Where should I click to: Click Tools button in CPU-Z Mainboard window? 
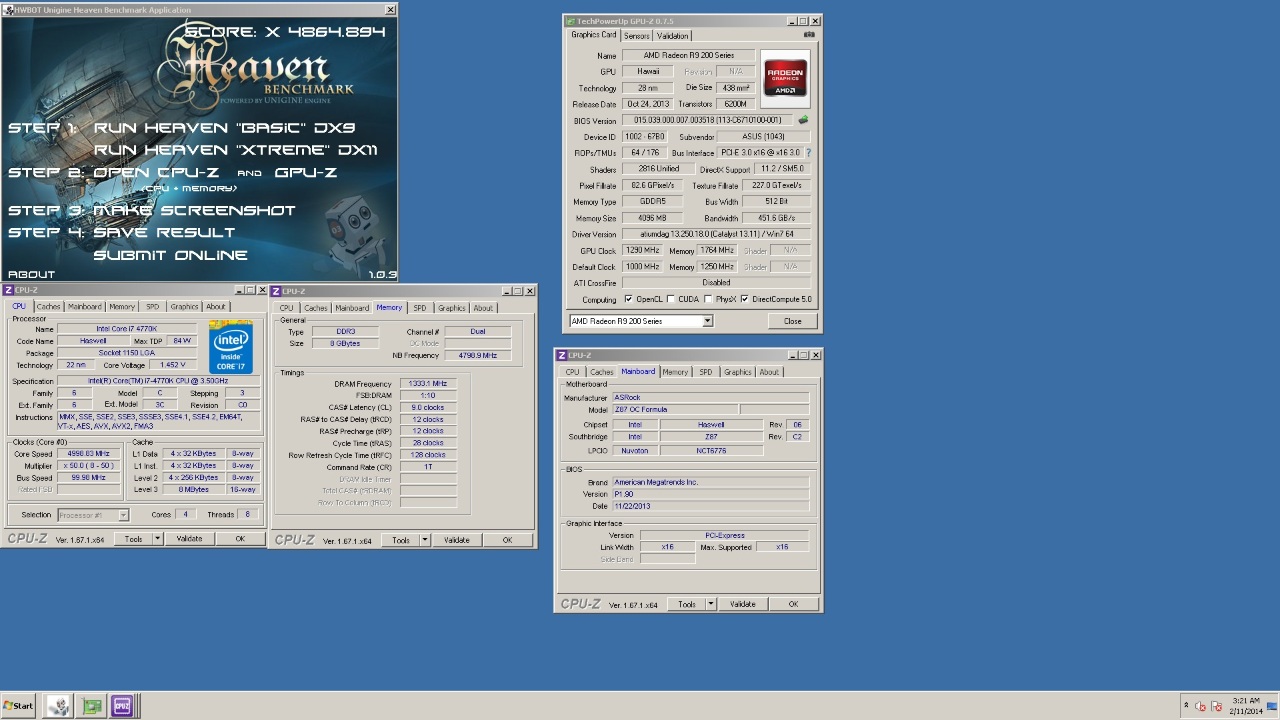pyautogui.click(x=686, y=604)
